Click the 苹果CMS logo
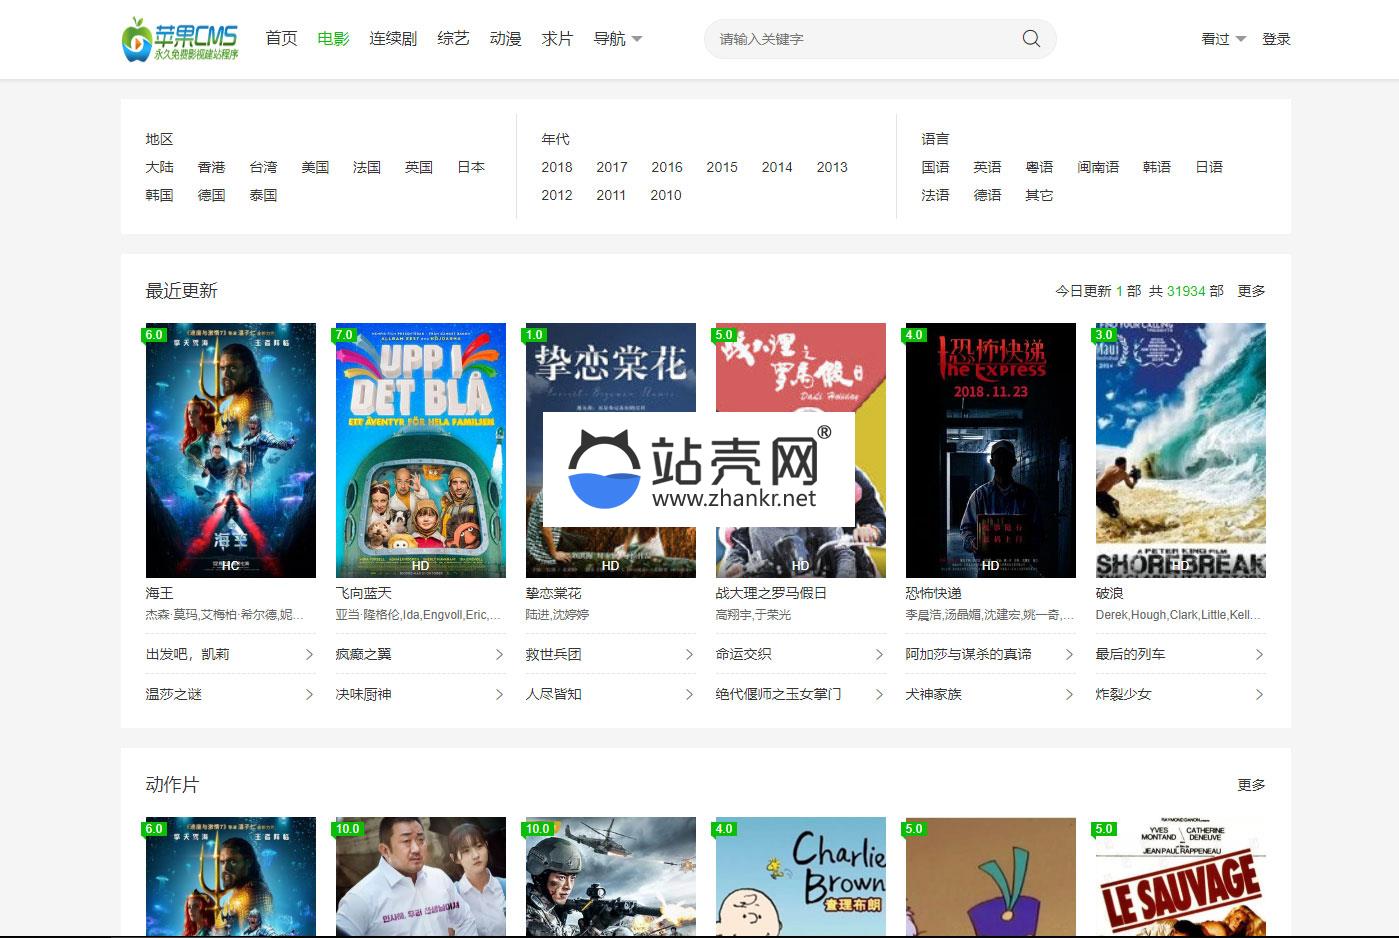Image resolution: width=1399 pixels, height=938 pixels. 180,39
